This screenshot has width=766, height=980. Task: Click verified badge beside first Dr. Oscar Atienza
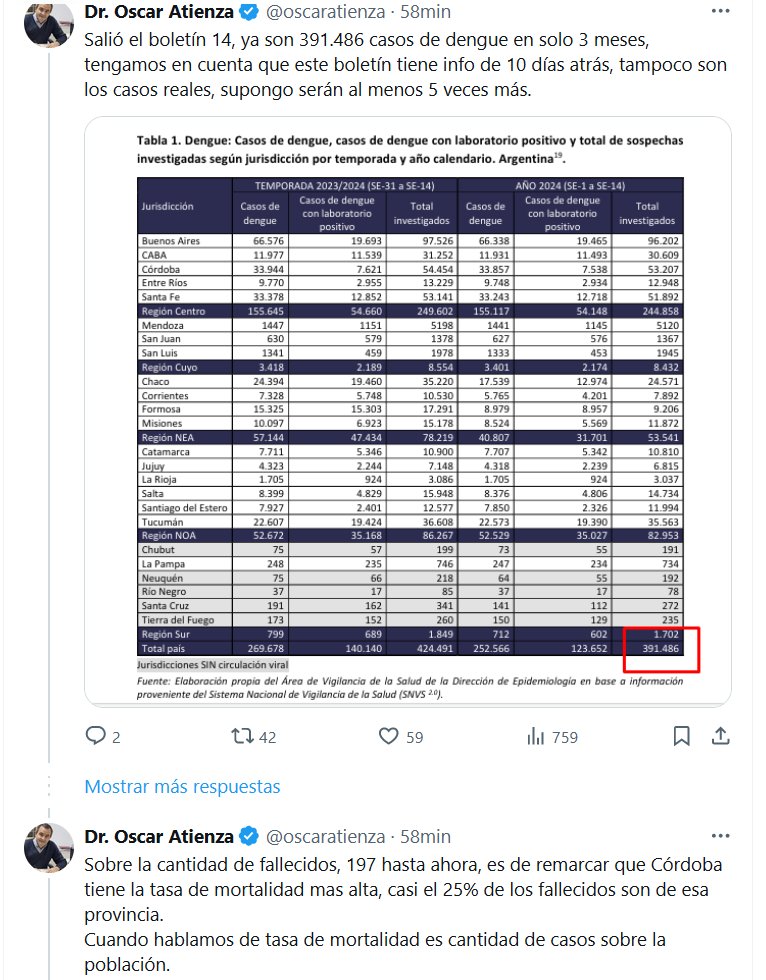[250, 13]
